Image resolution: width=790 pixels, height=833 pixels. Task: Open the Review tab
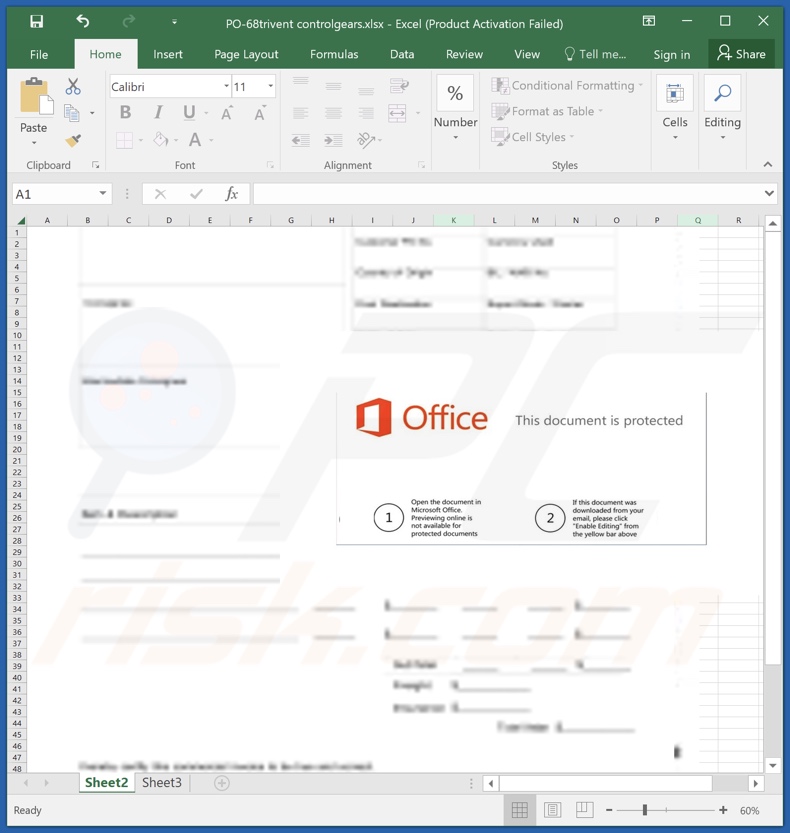(464, 54)
